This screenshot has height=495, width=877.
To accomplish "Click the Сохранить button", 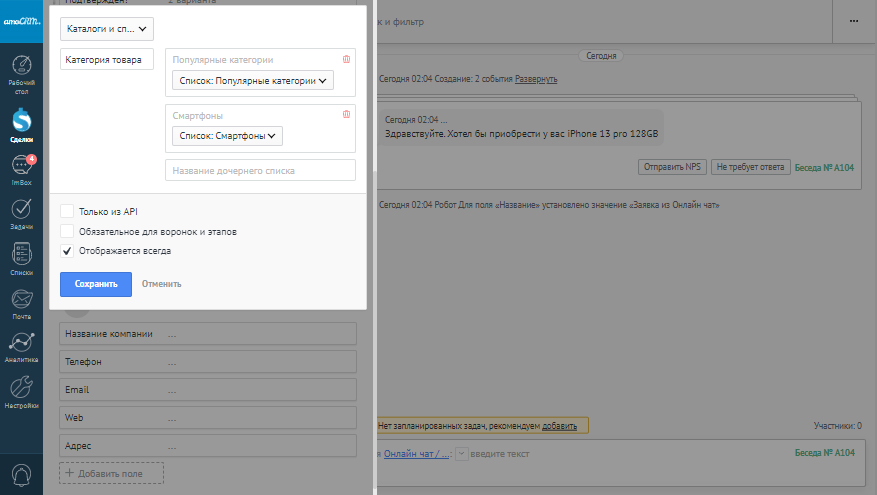I will point(96,284).
